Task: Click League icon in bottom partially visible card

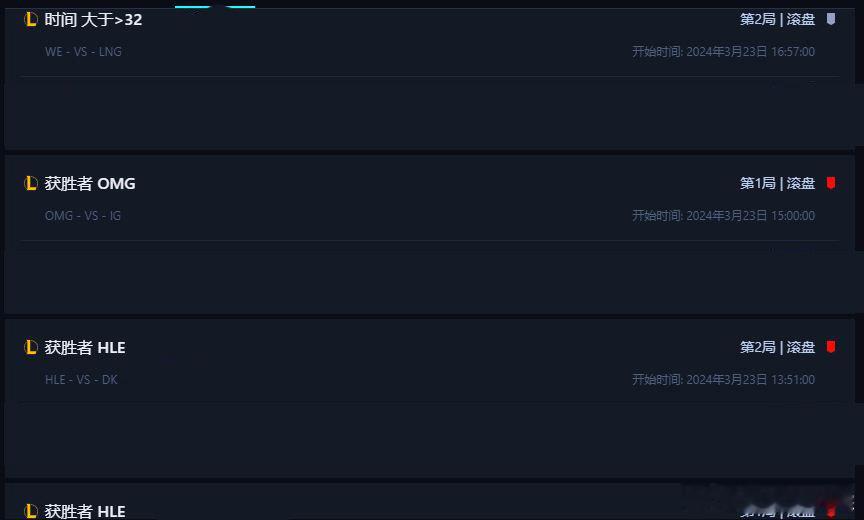Action: [x=31, y=511]
